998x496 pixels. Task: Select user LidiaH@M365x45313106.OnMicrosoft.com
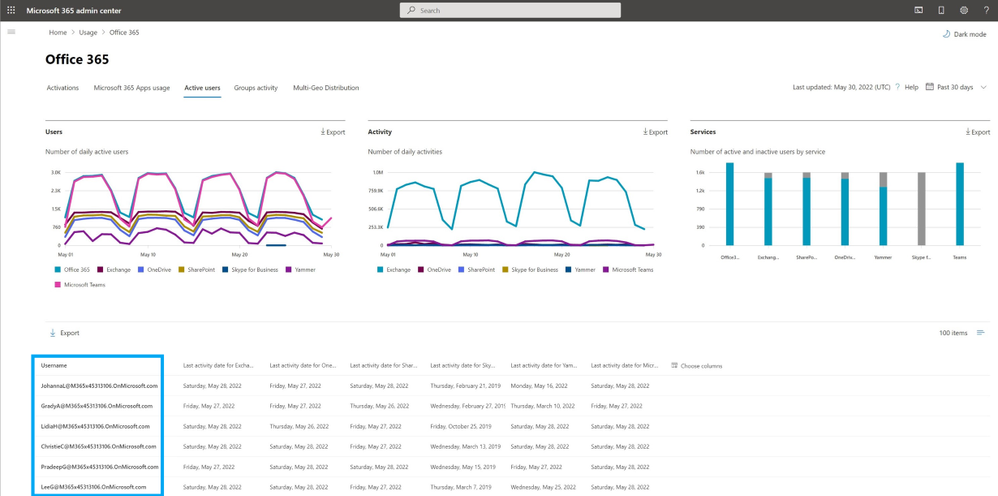point(95,427)
